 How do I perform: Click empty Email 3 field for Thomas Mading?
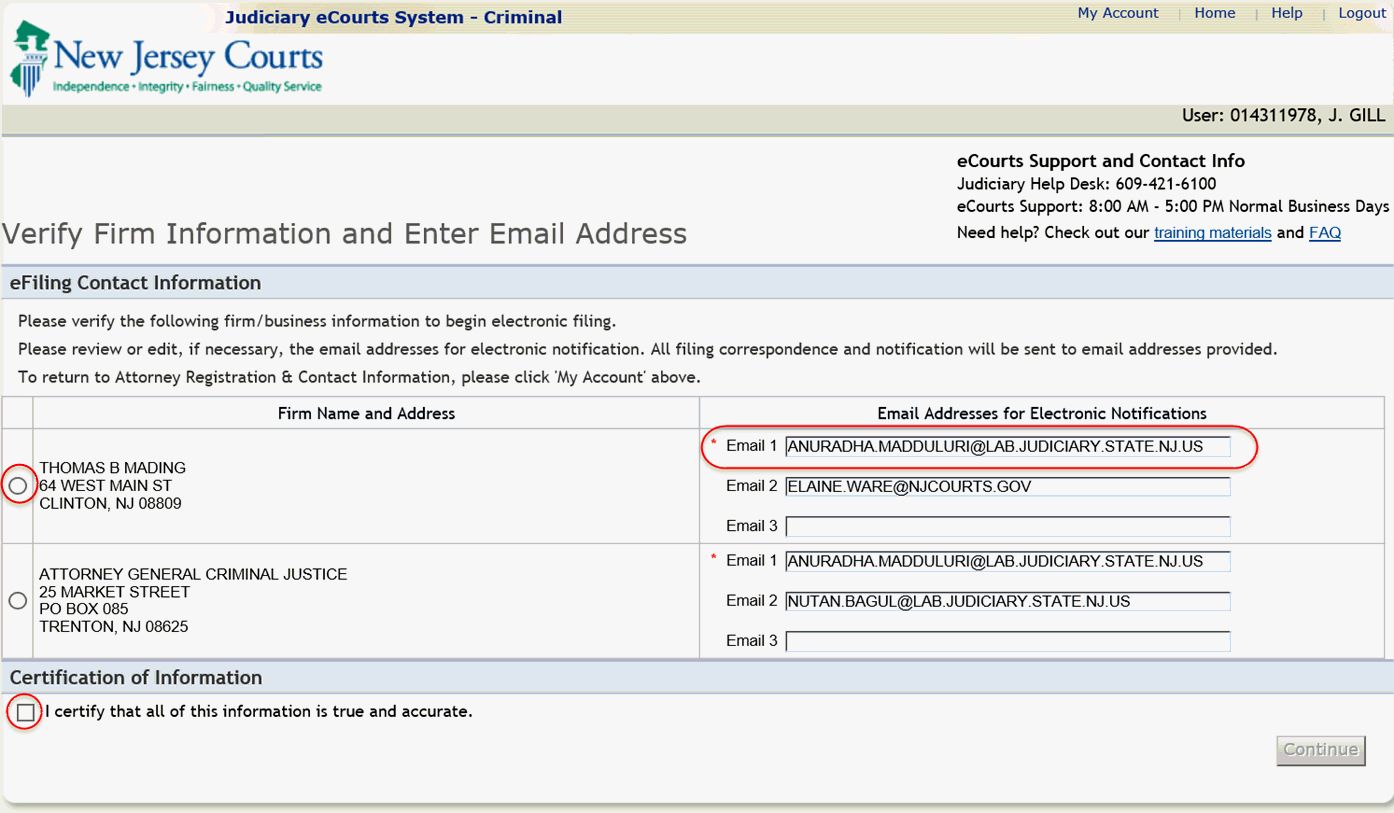(1007, 527)
